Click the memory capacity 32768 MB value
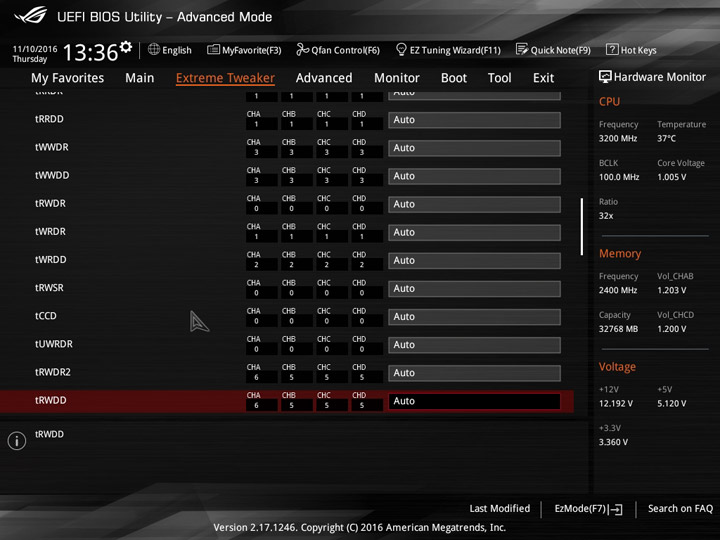The image size is (720, 540). [618, 329]
